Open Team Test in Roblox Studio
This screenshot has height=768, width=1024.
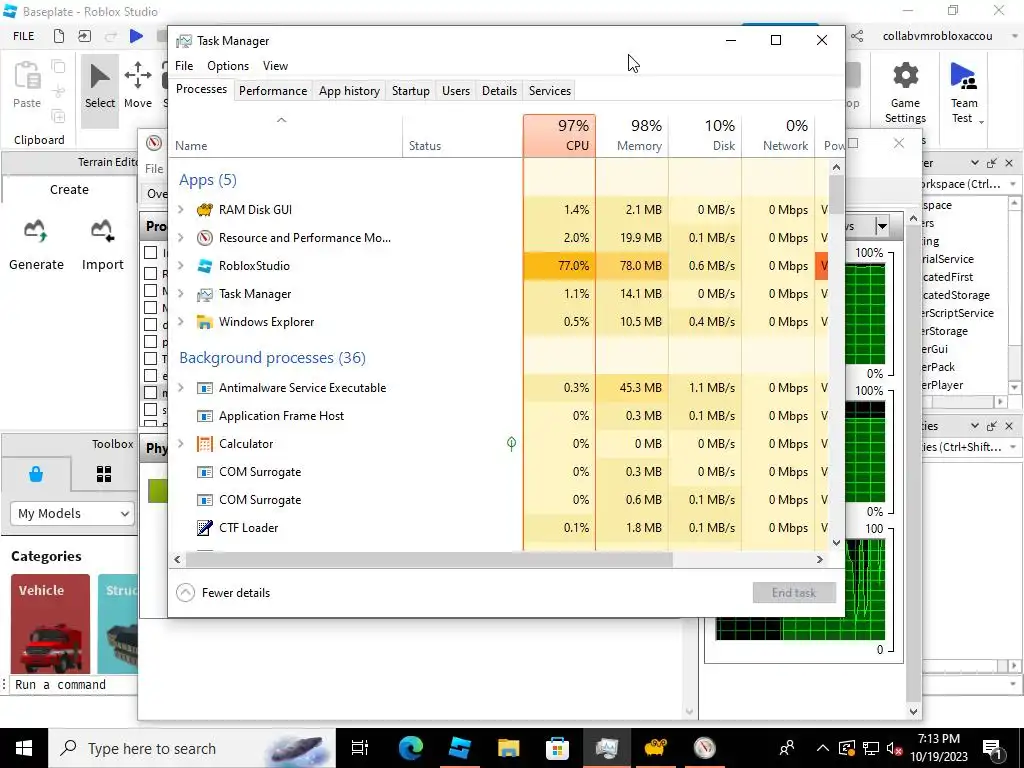point(964,91)
